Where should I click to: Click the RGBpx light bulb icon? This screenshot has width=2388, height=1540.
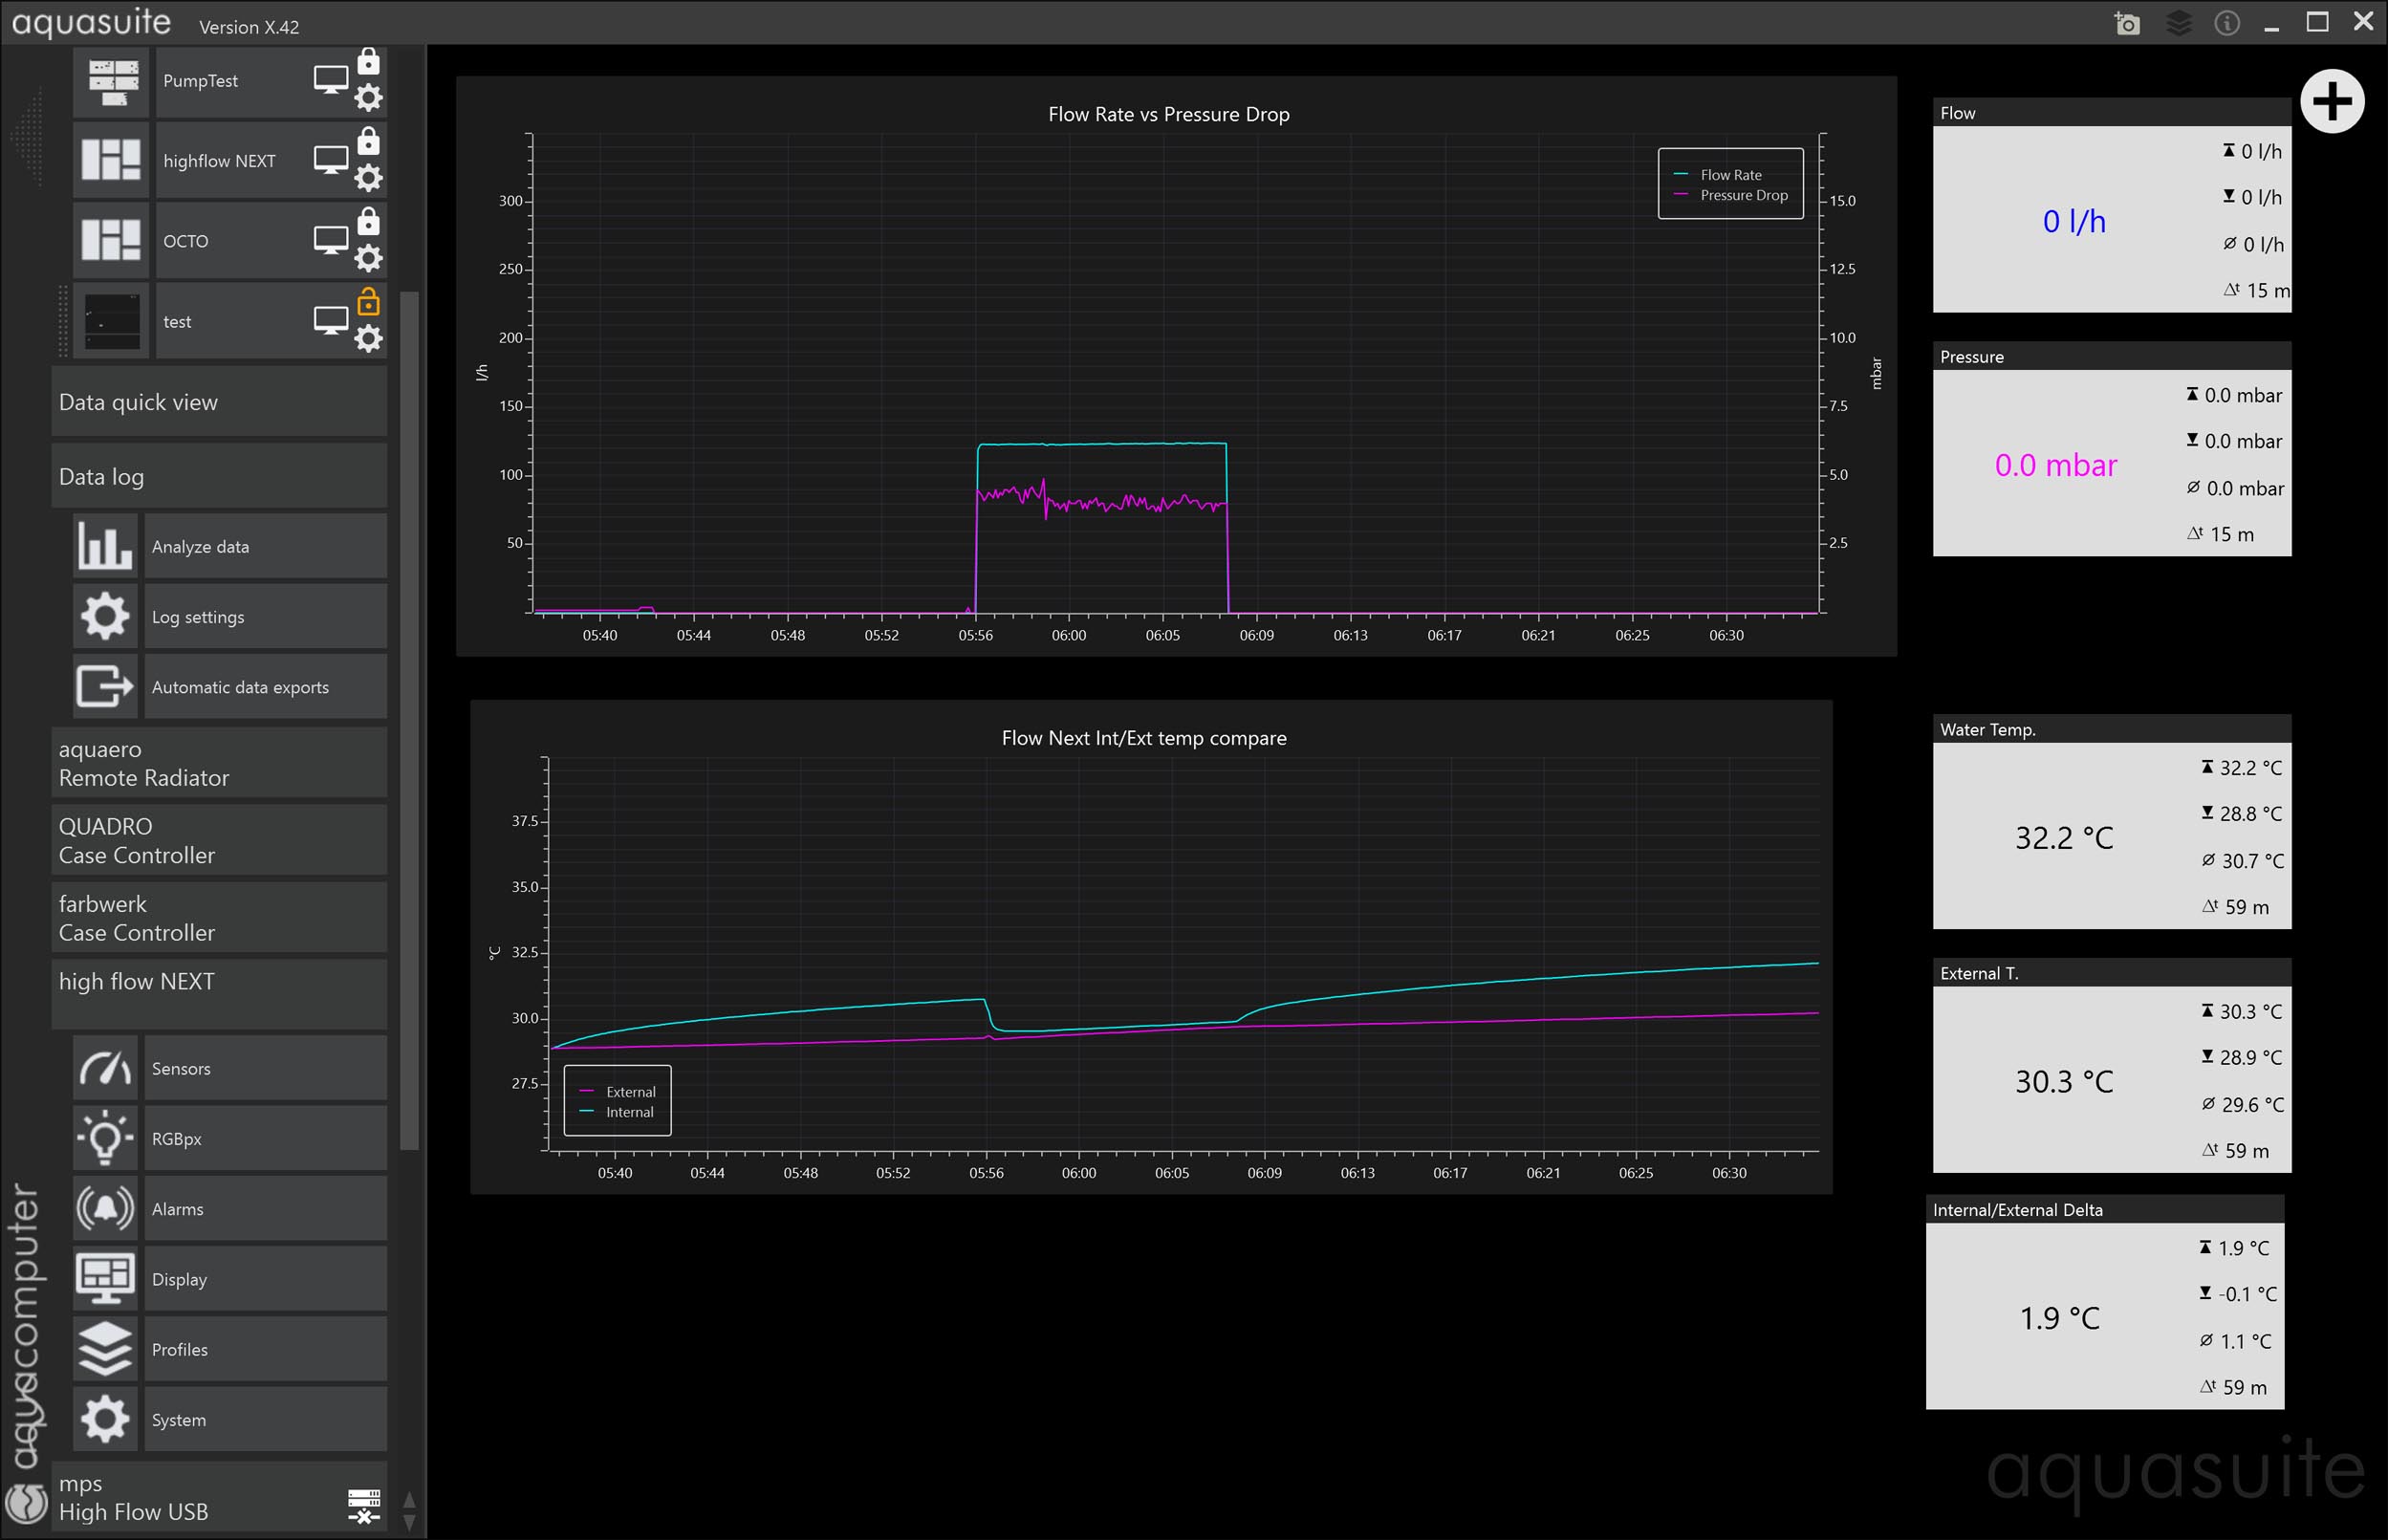tap(105, 1138)
